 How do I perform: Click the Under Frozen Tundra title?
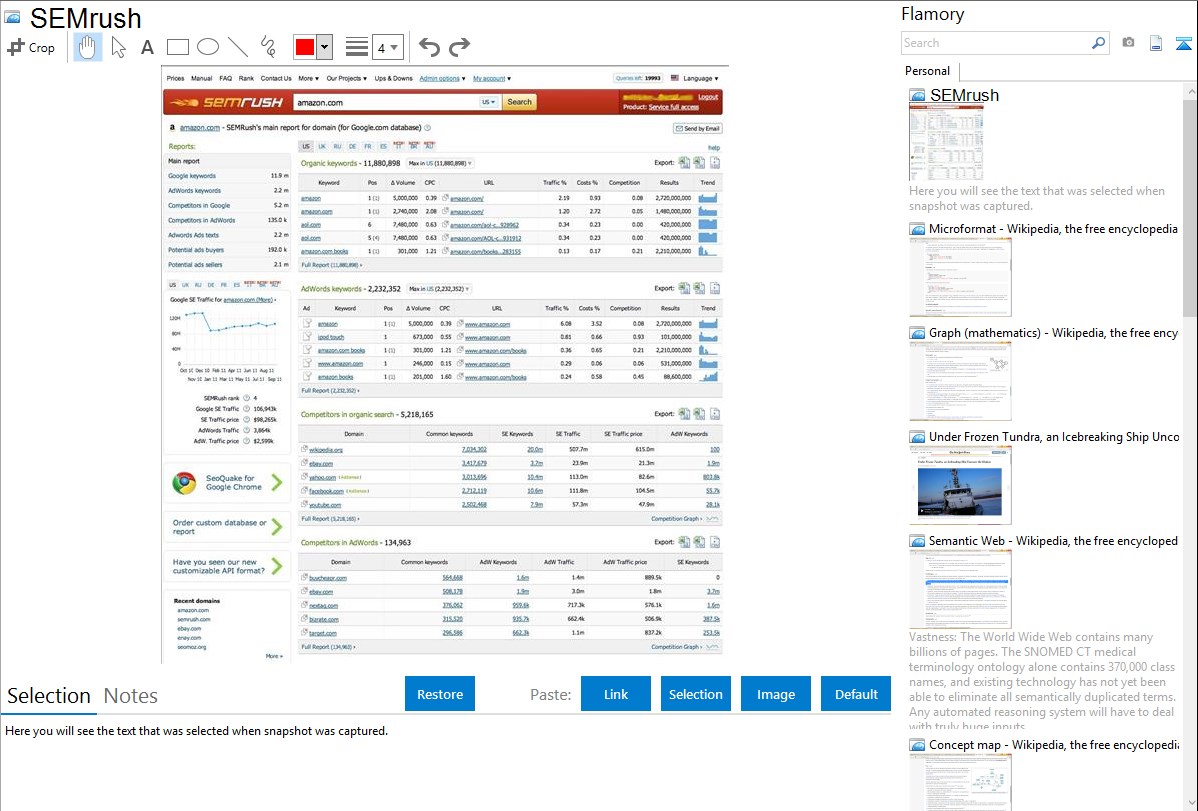coord(1054,437)
